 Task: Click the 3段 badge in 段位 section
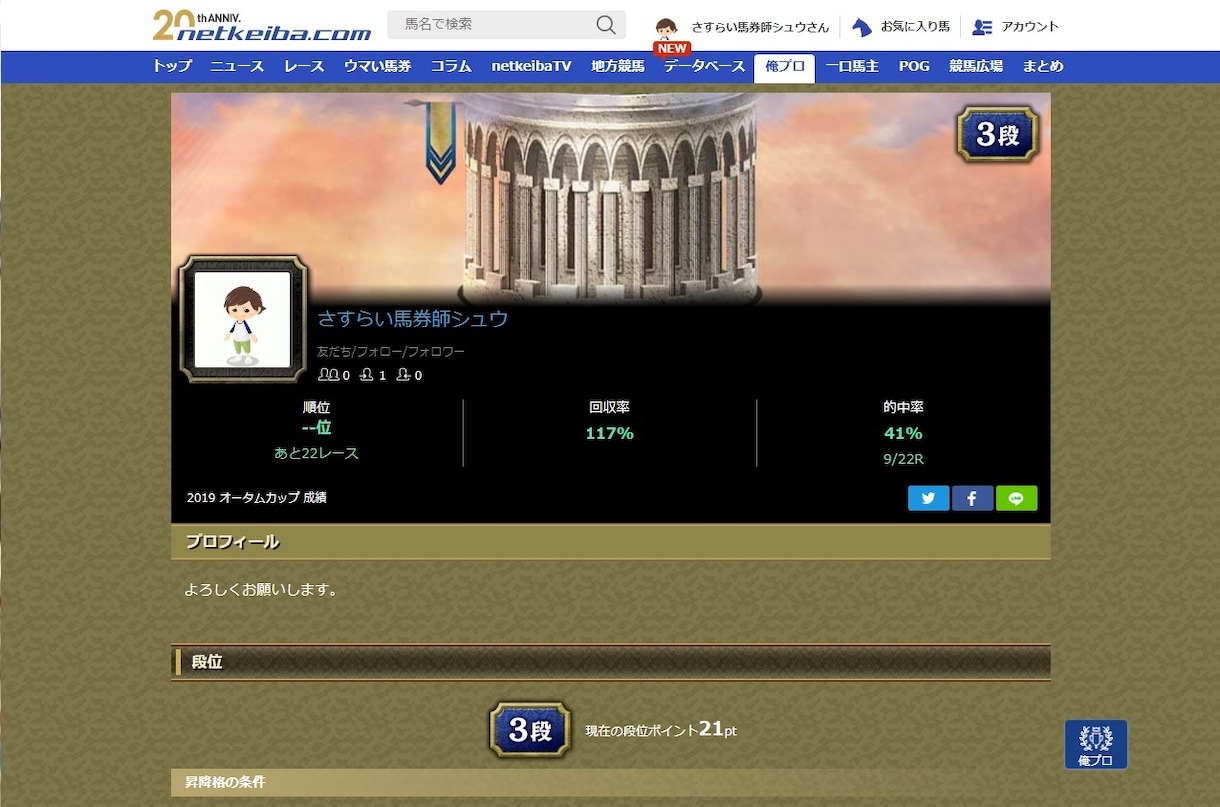530,729
